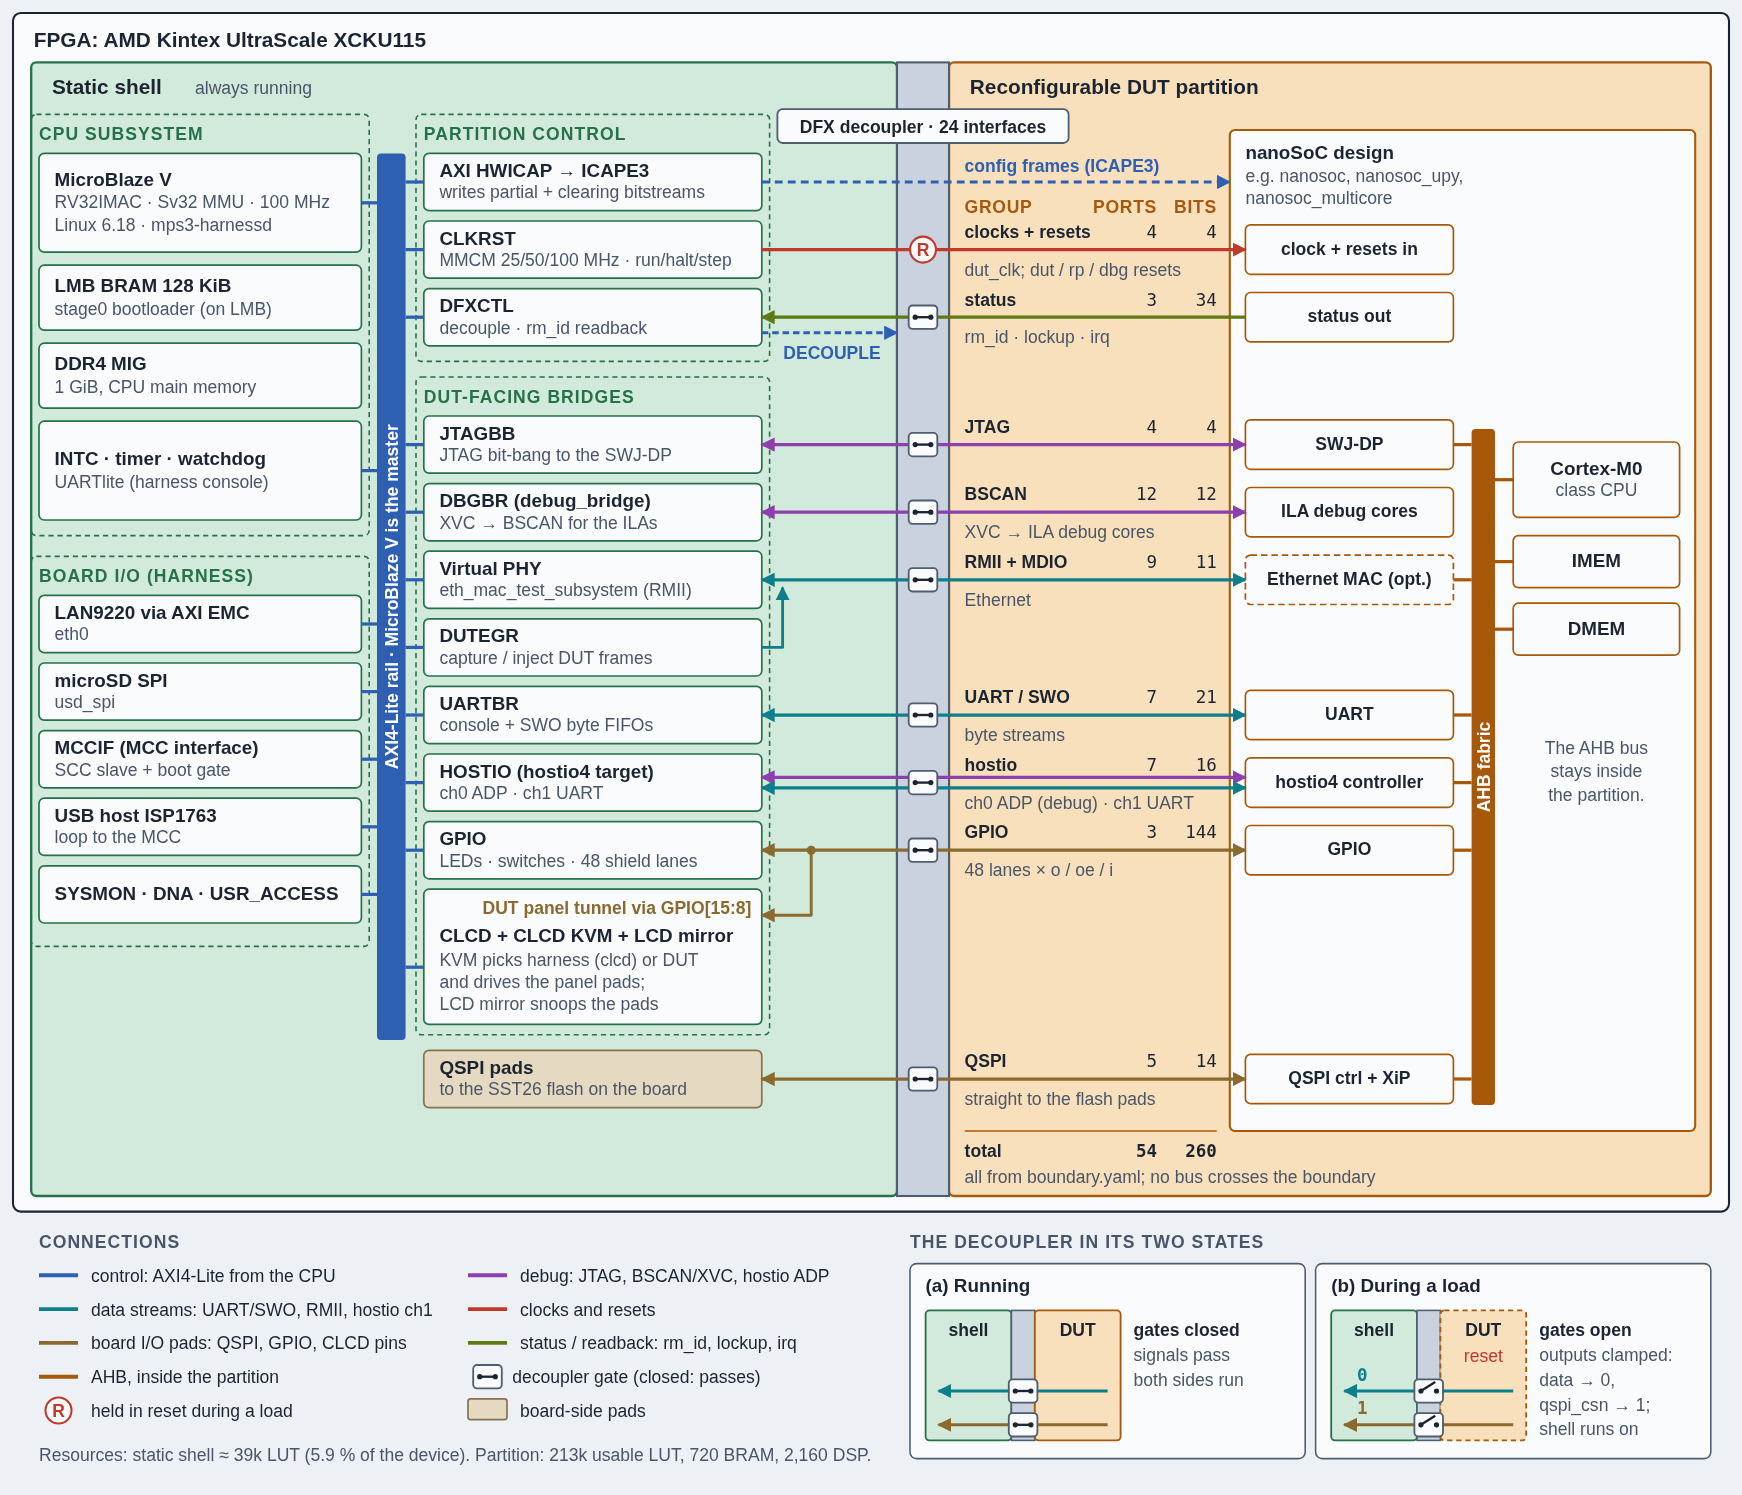1742x1495 pixels.
Task: Click the Cortex-M0 class CPU block
Action: point(1596,480)
